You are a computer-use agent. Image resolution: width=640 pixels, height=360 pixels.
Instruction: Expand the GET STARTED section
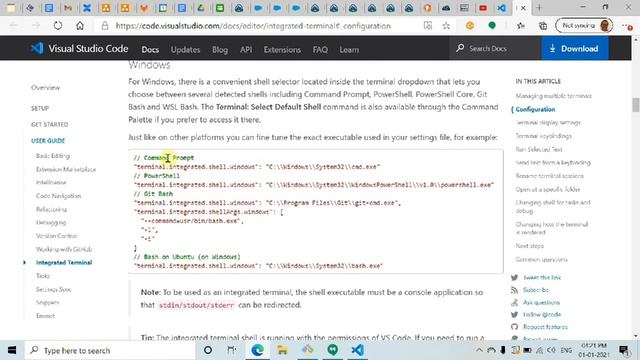coord(50,124)
